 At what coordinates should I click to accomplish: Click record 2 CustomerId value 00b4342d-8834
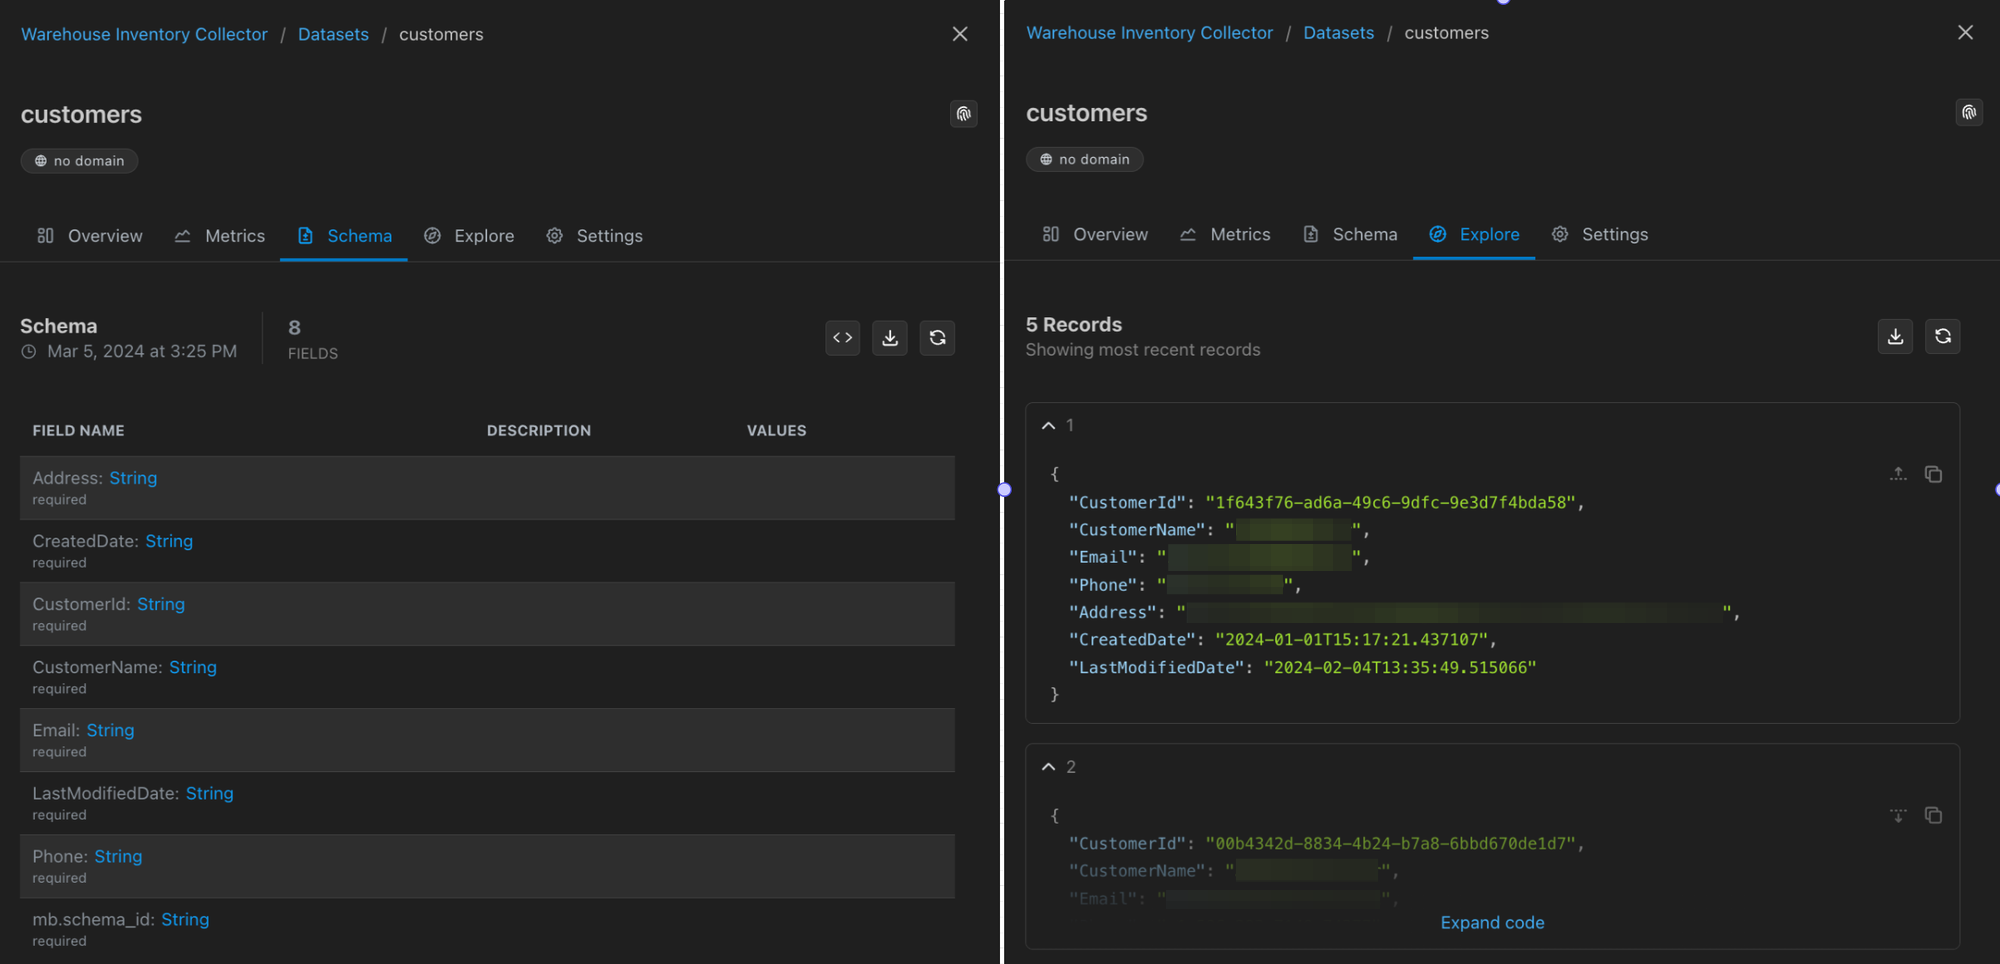pos(1390,844)
